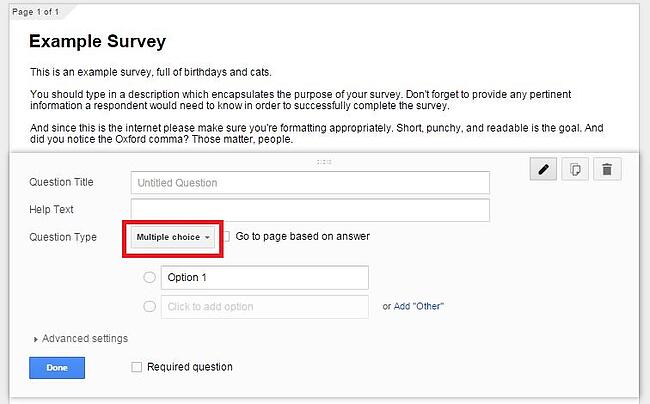Click the pencil edit icon
Viewport: 650px width, 404px height.
(x=544, y=169)
